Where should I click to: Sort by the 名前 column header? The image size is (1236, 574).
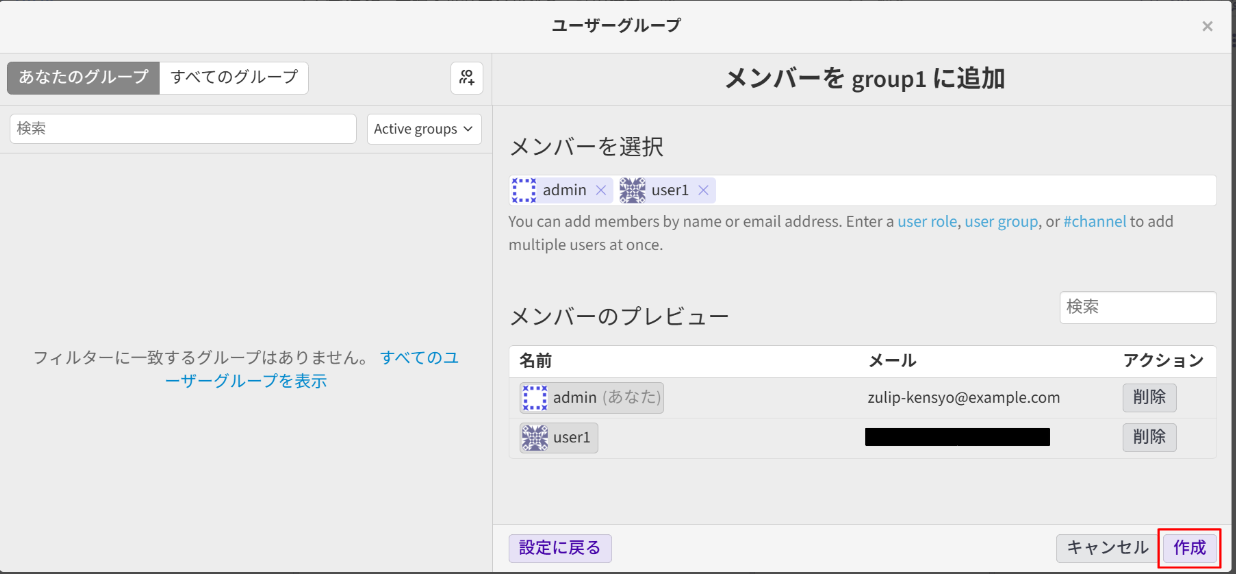click(536, 361)
